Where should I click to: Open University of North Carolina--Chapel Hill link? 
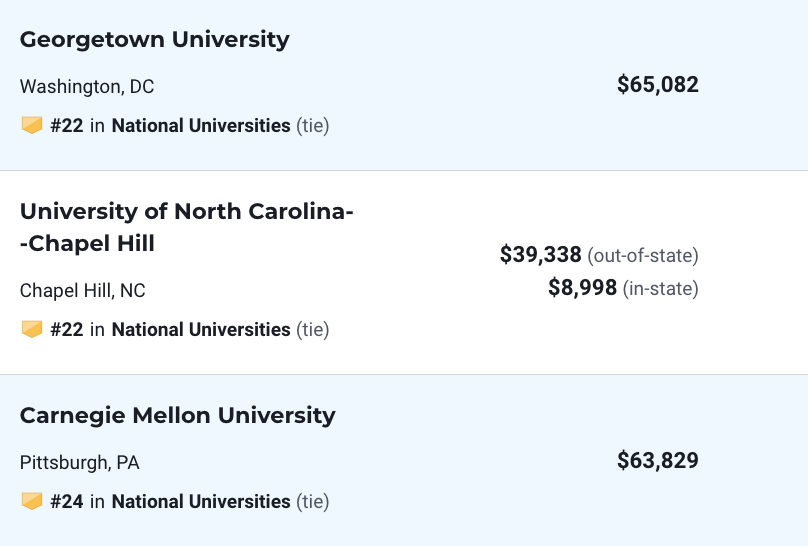click(x=187, y=227)
